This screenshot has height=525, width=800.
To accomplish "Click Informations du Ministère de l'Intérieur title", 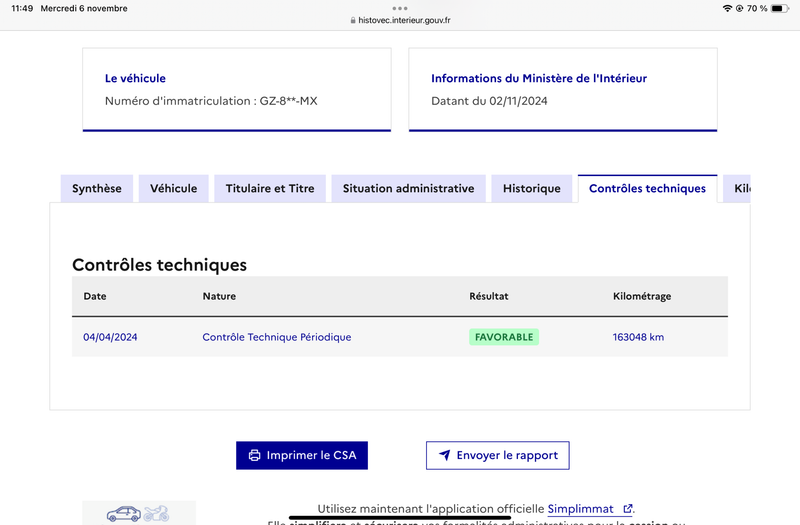I will [x=539, y=79].
